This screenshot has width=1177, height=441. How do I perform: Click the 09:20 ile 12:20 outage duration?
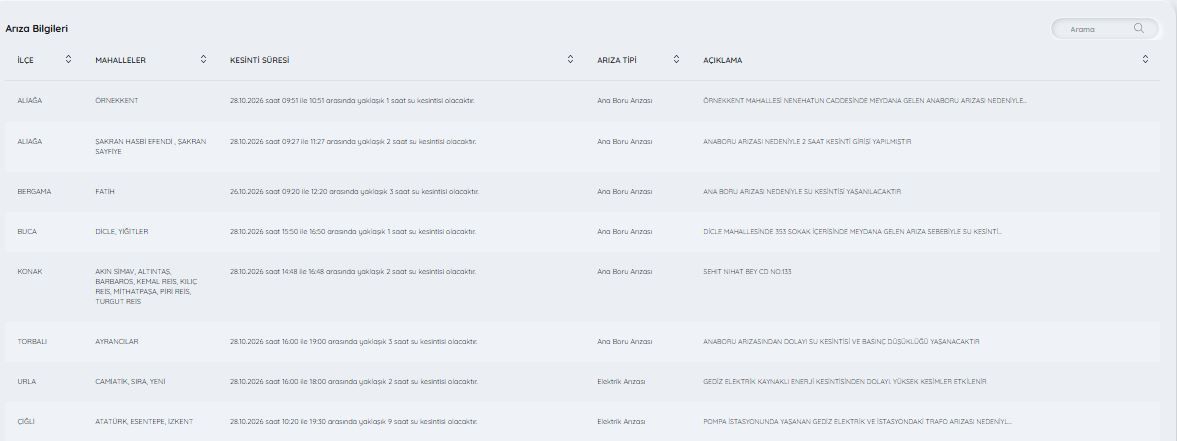(x=354, y=192)
